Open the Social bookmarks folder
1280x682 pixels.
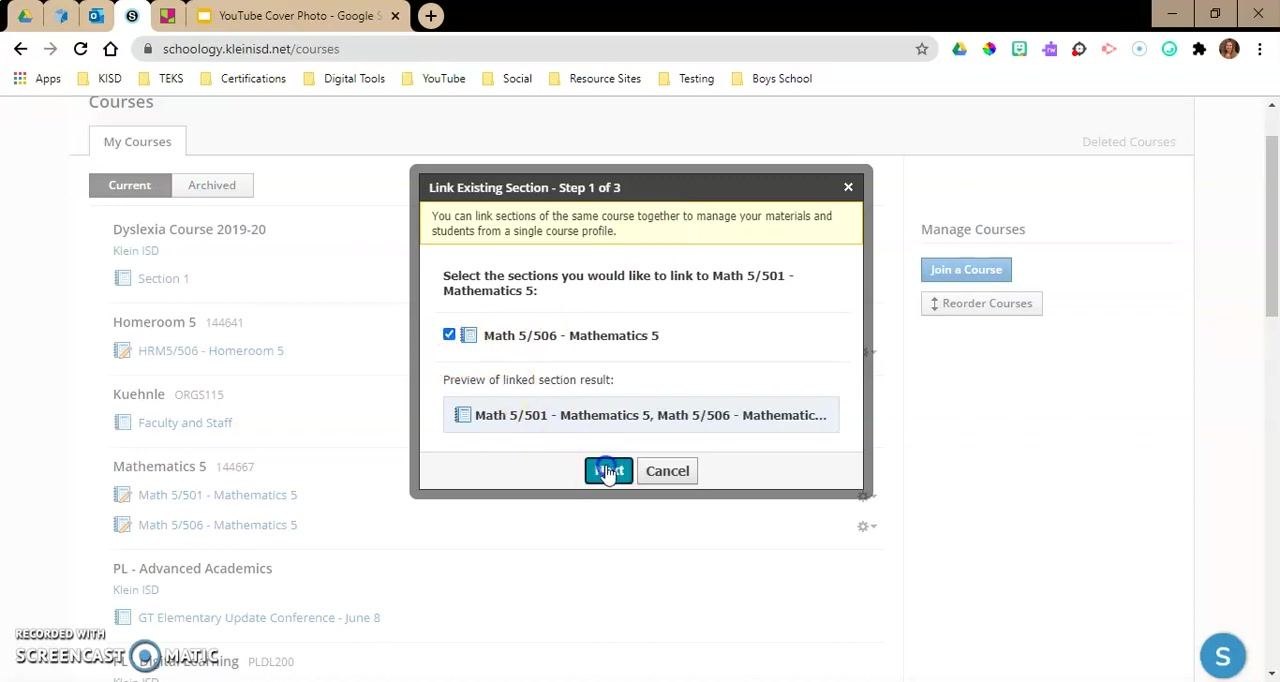coord(506,78)
